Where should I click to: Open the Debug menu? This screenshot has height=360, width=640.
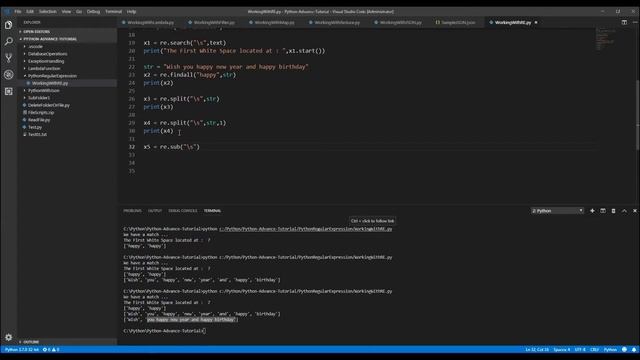[x=93, y=11]
